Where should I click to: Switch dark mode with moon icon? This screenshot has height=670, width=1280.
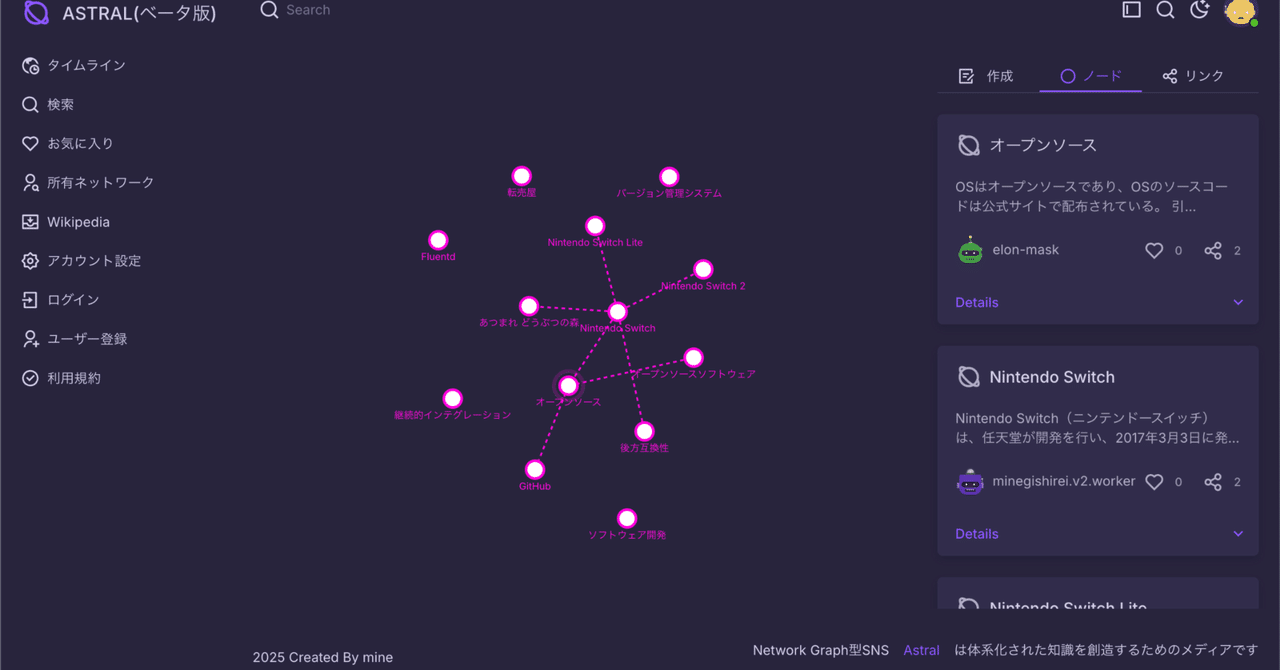[1200, 10]
